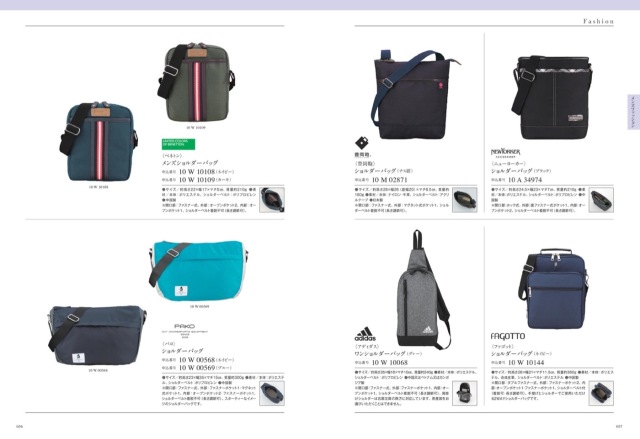Select the turquoise PAKO shoulder bag image

199,270
